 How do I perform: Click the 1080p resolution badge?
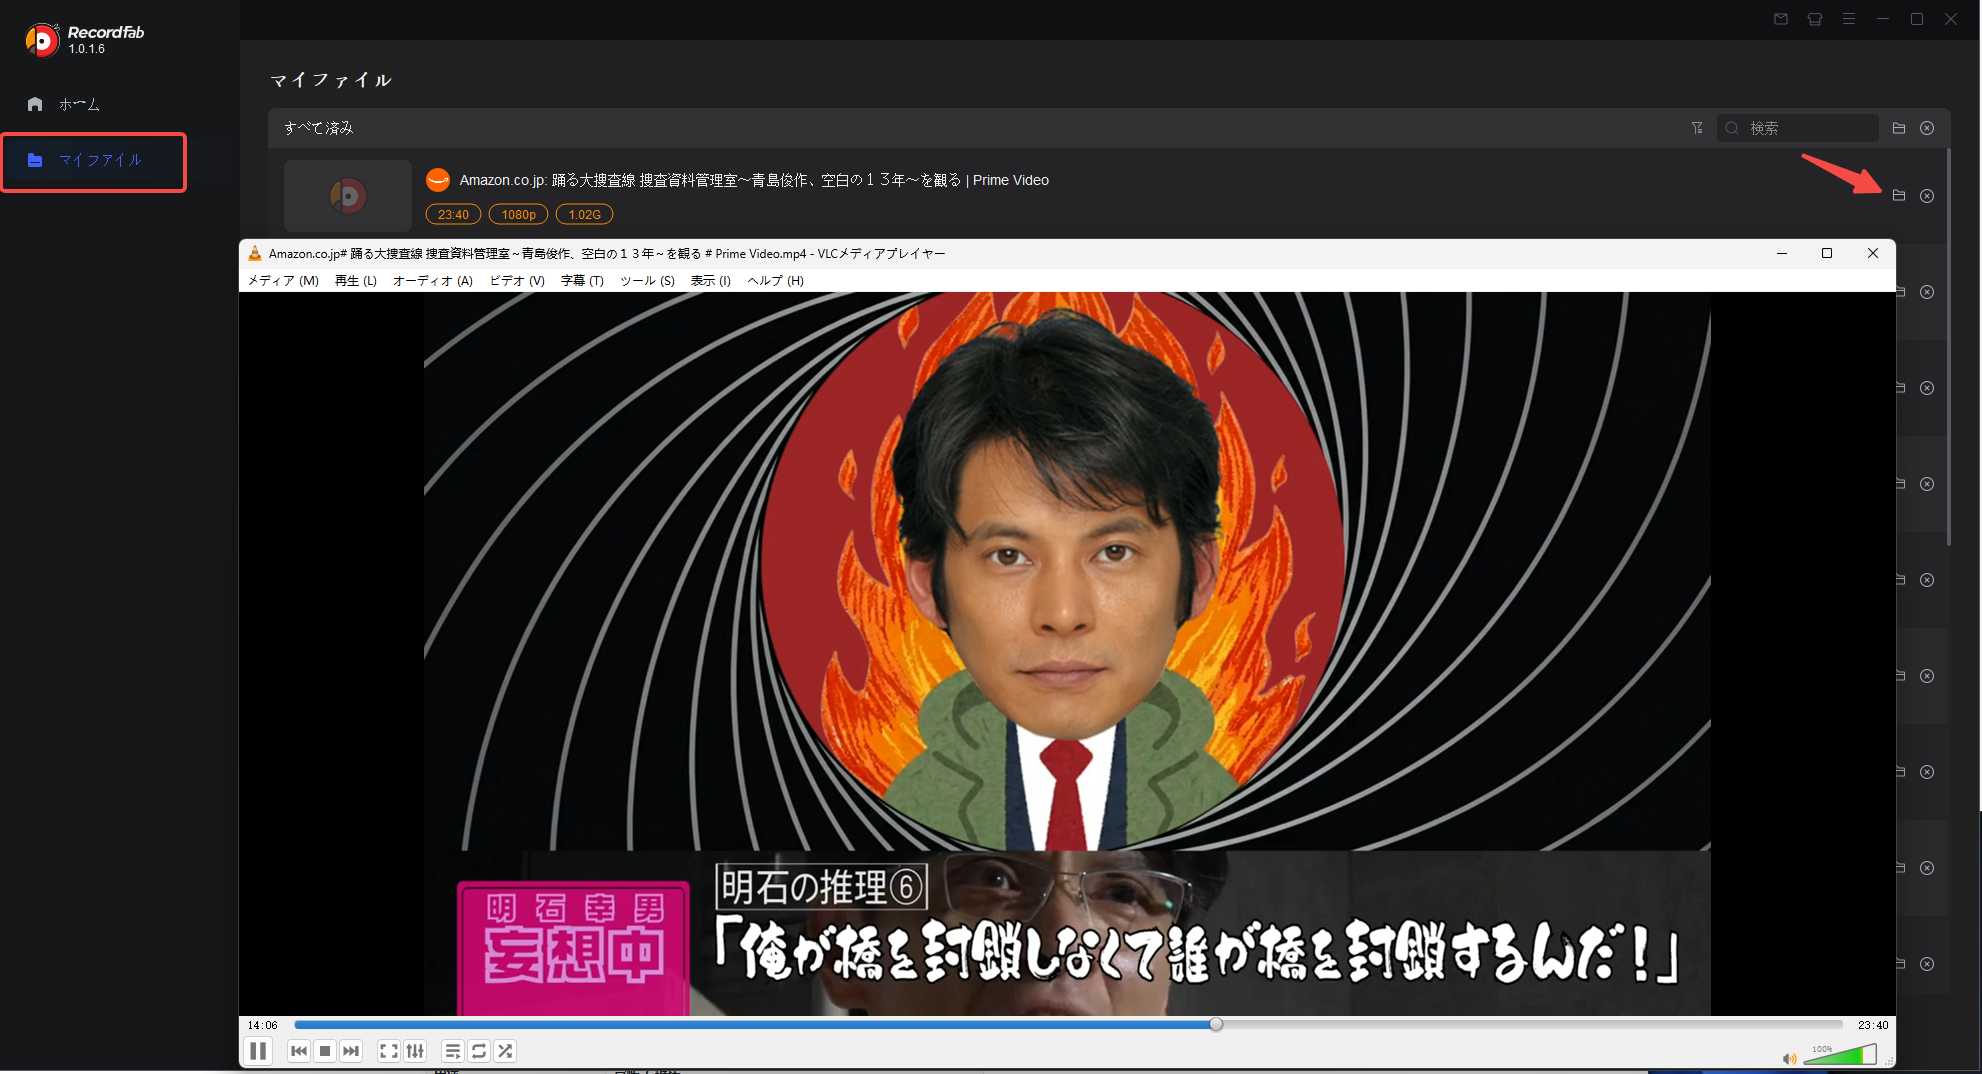pyautogui.click(x=518, y=214)
